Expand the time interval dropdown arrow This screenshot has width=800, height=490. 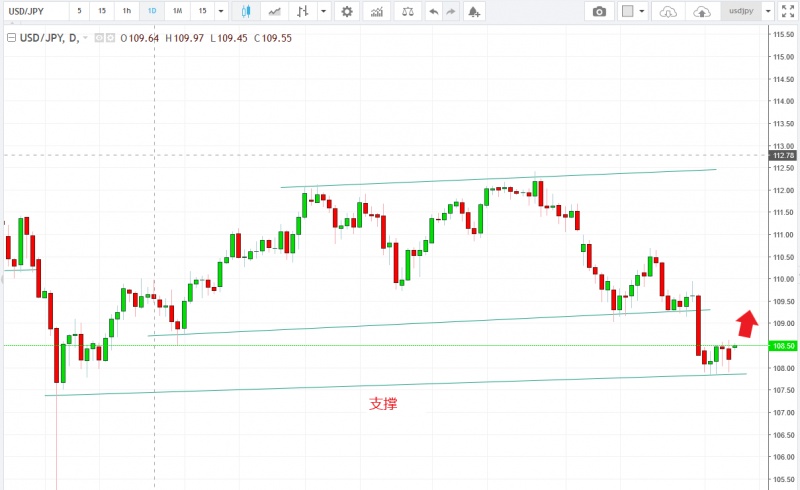click(x=221, y=11)
